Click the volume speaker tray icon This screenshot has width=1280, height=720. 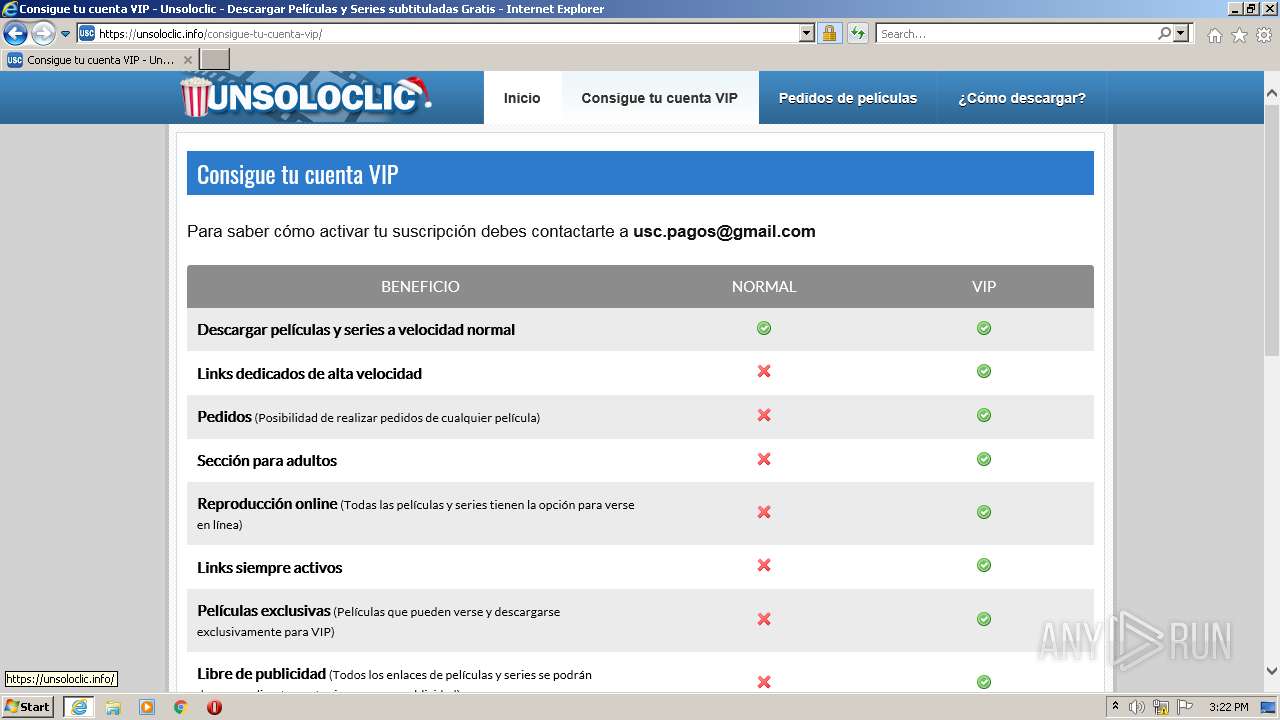[1137, 707]
